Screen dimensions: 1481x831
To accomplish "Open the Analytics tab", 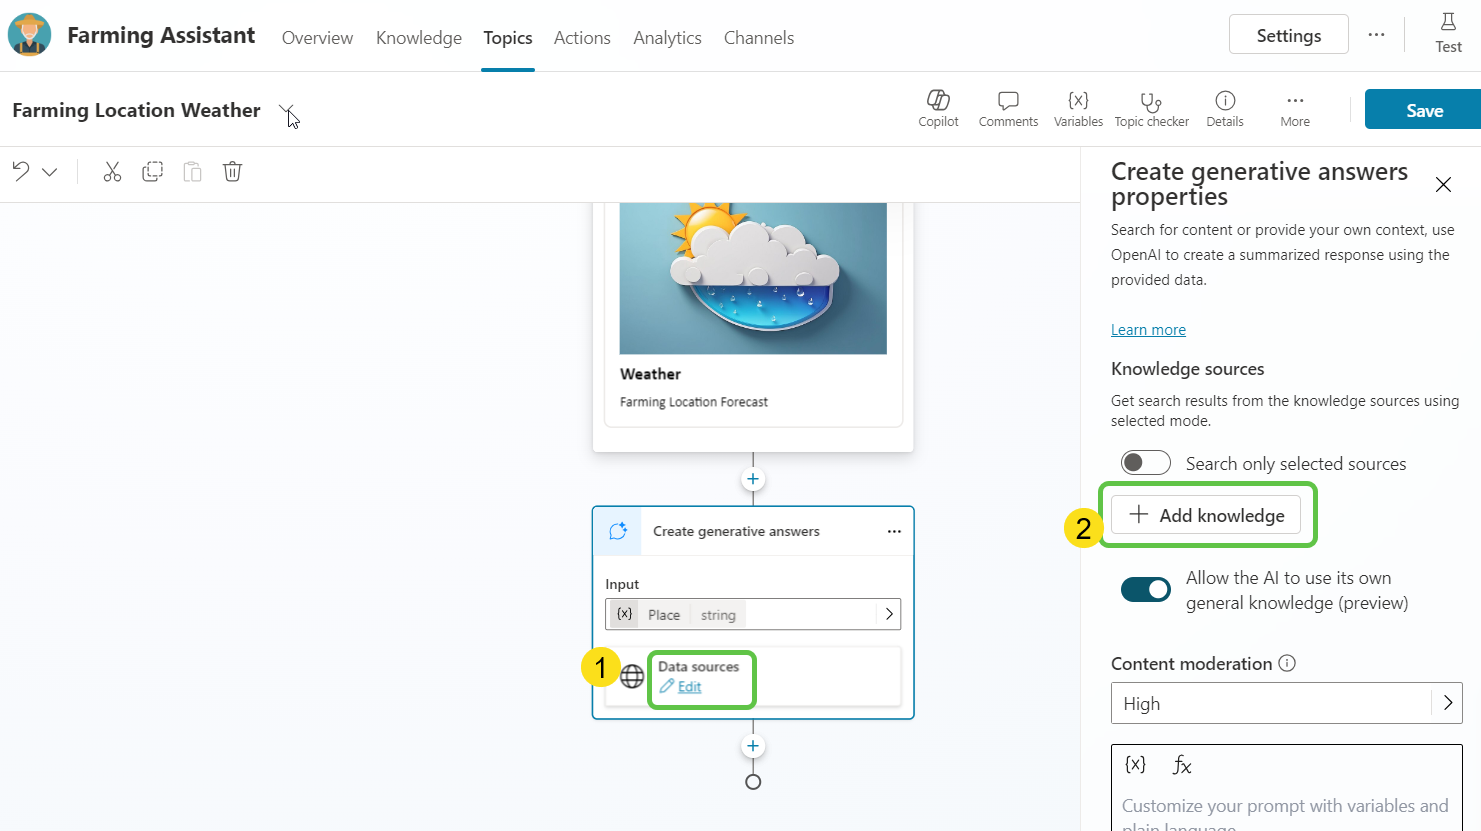I will click(x=667, y=38).
